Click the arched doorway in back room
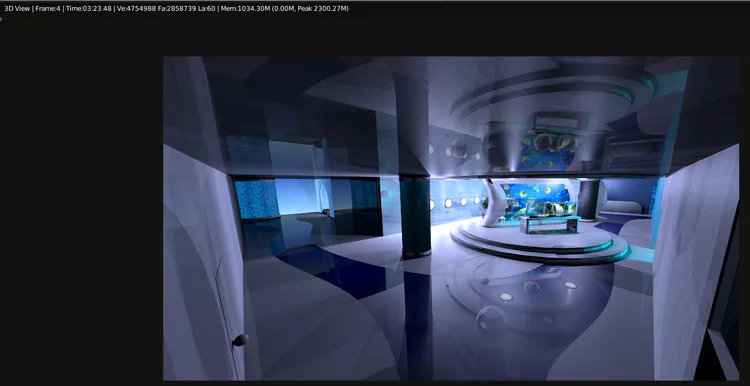The image size is (750, 386). 325,199
